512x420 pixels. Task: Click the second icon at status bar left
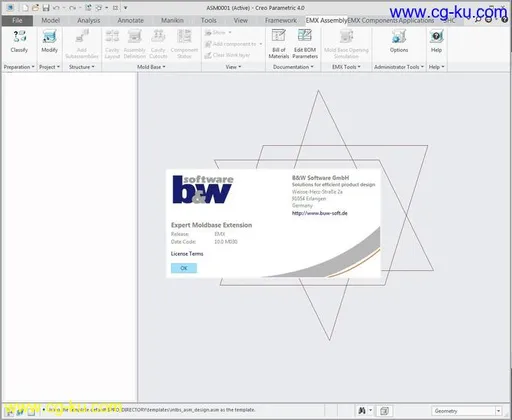[20, 412]
